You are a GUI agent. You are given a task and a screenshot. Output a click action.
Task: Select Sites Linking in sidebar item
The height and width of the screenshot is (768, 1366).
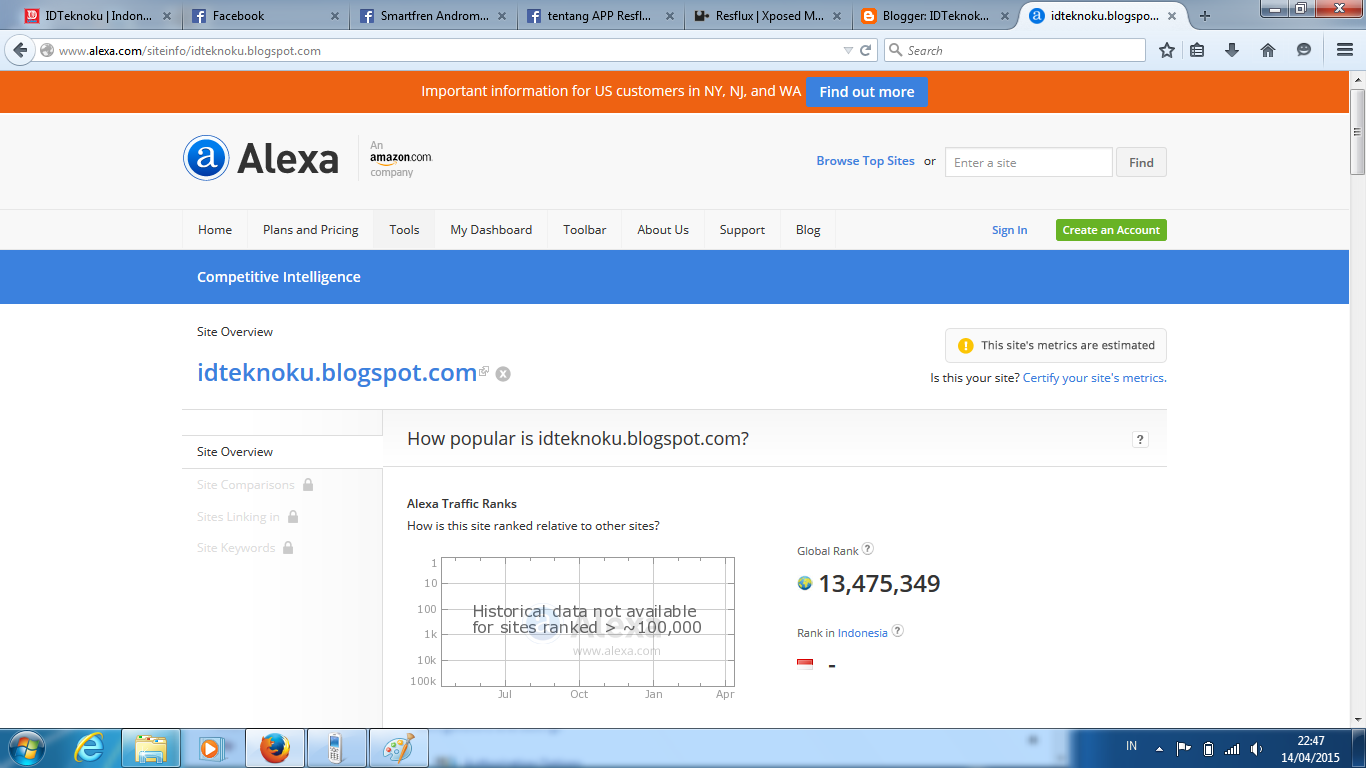[238, 517]
